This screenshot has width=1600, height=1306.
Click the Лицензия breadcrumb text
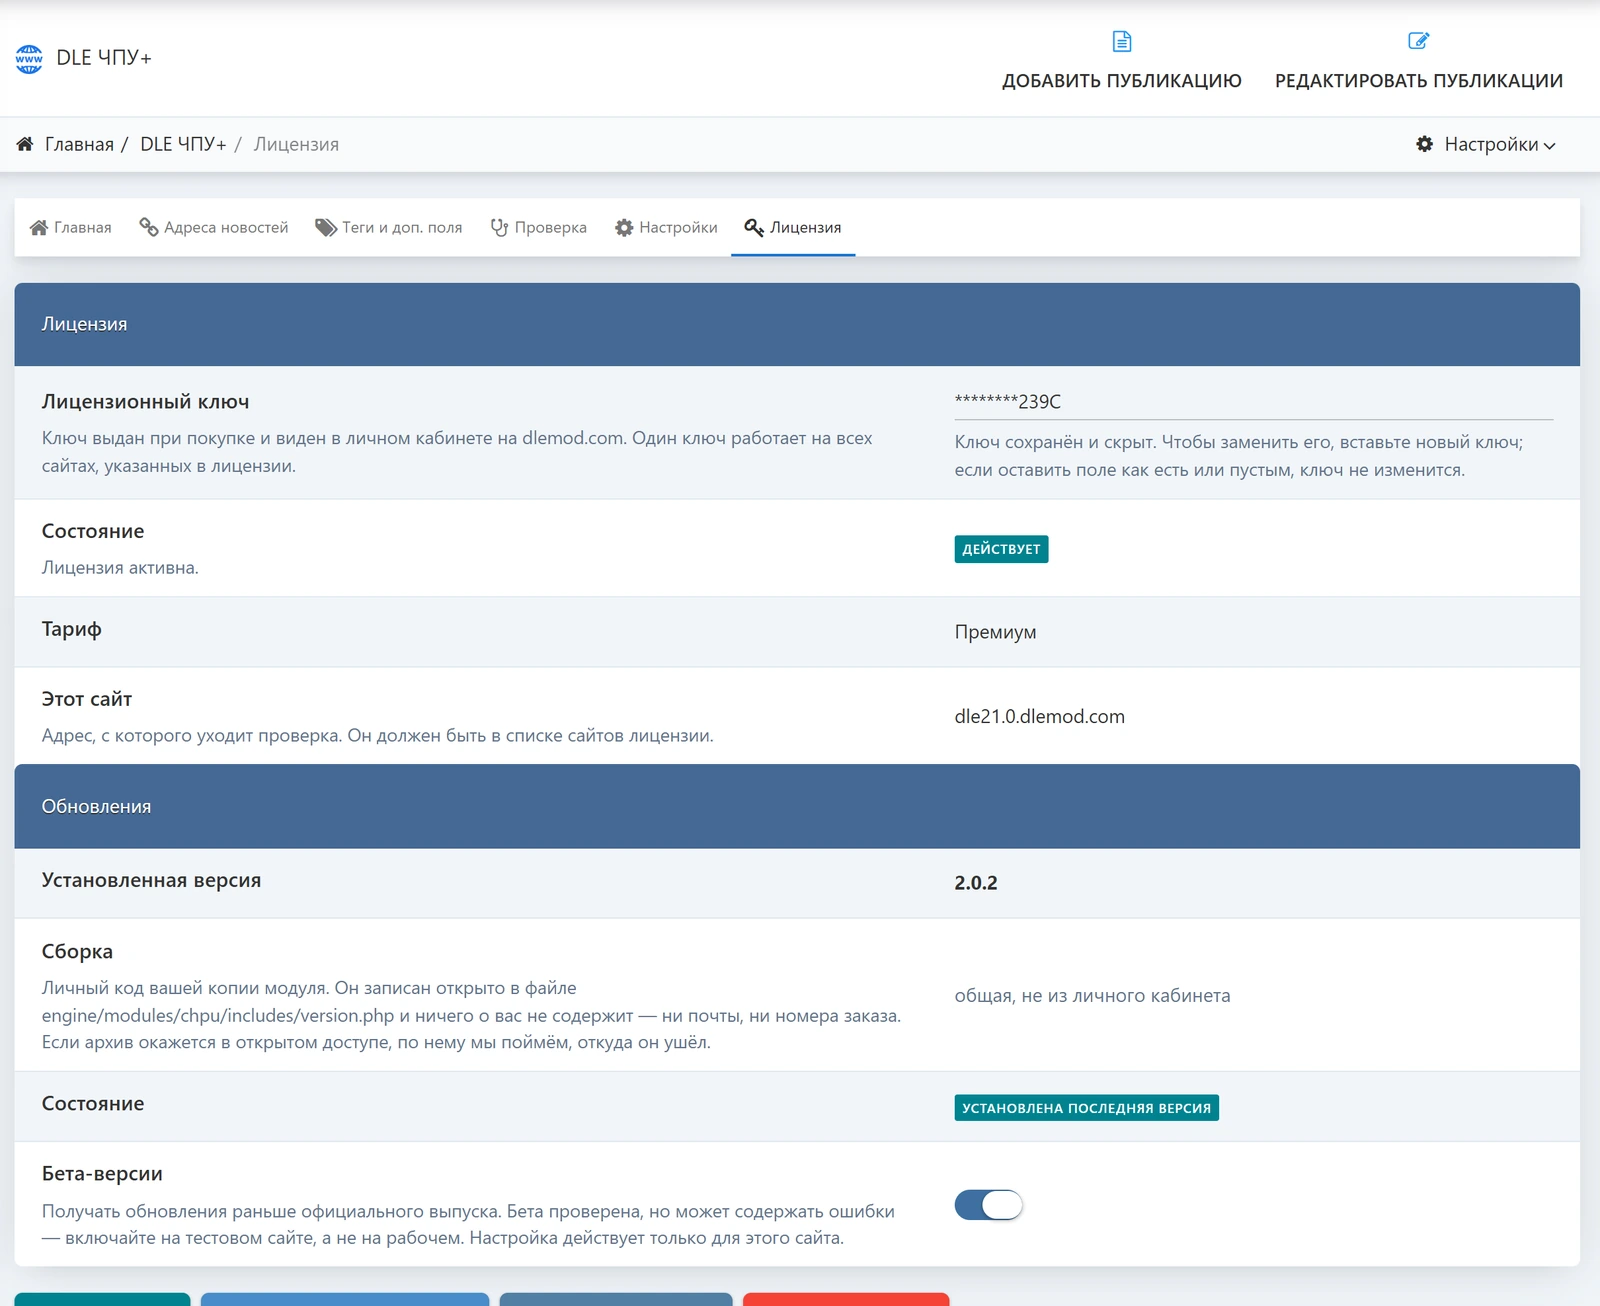[x=296, y=144]
